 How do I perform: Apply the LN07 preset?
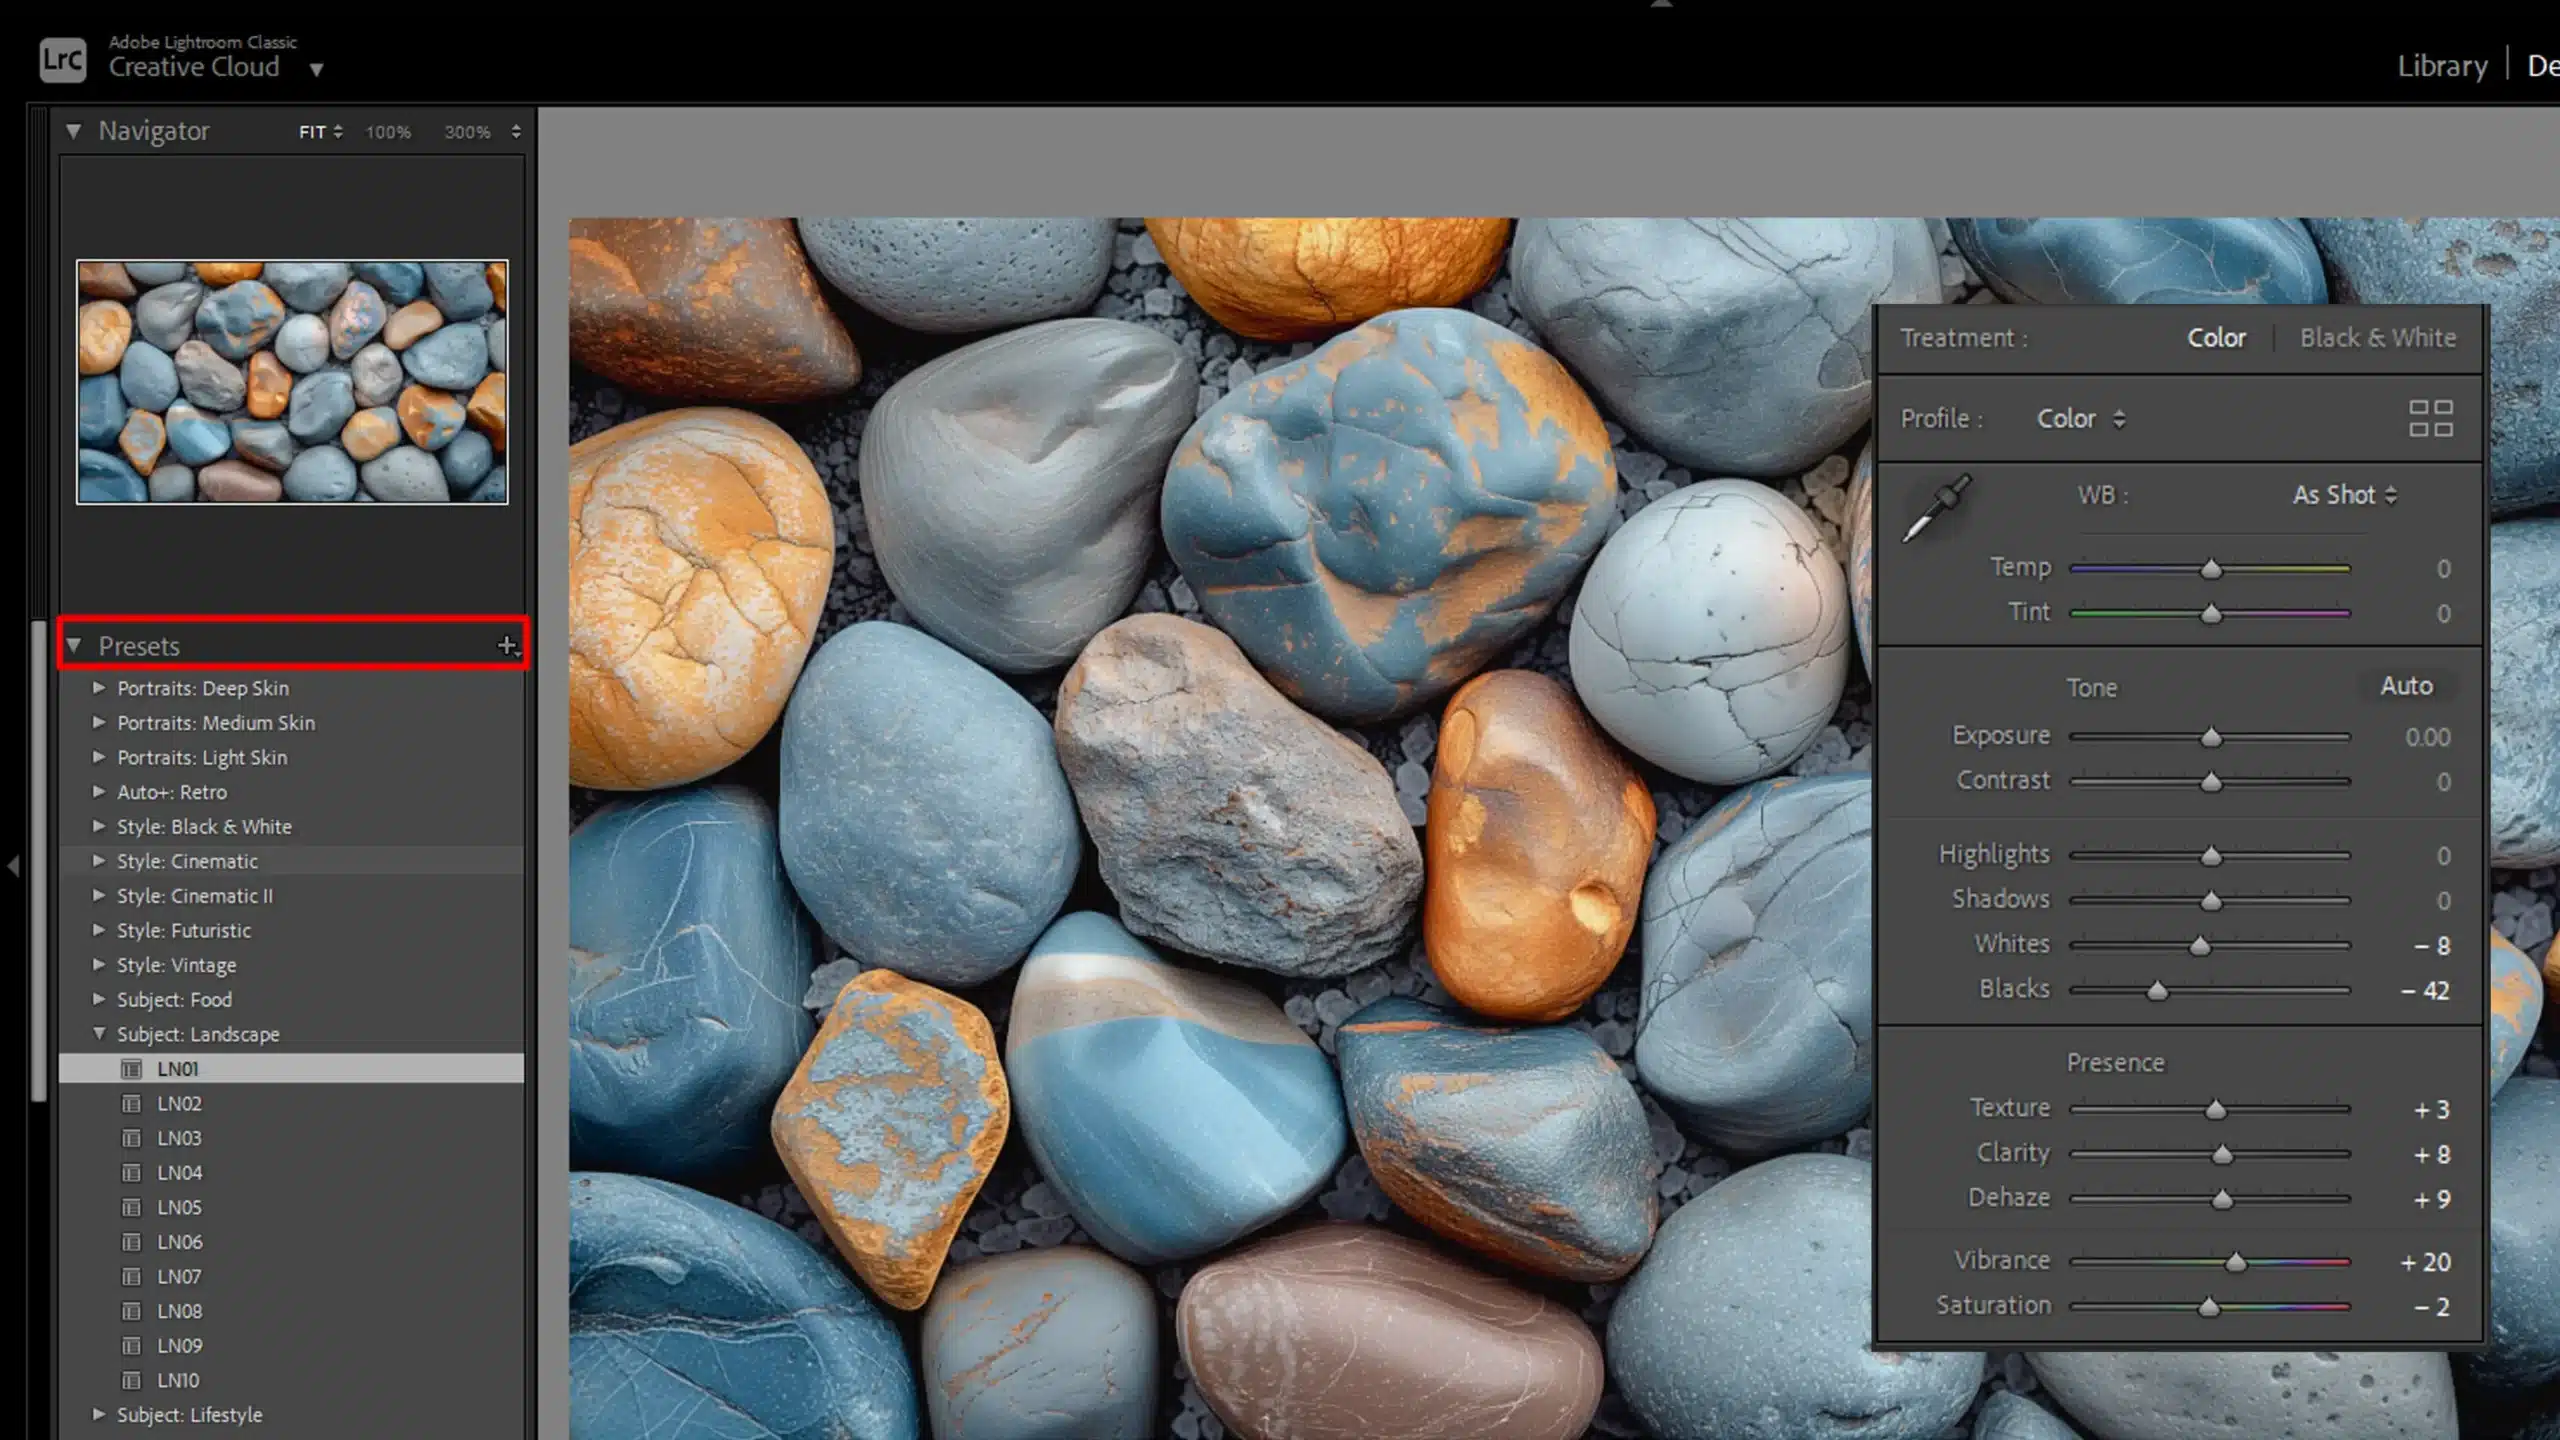[x=291, y=1276]
